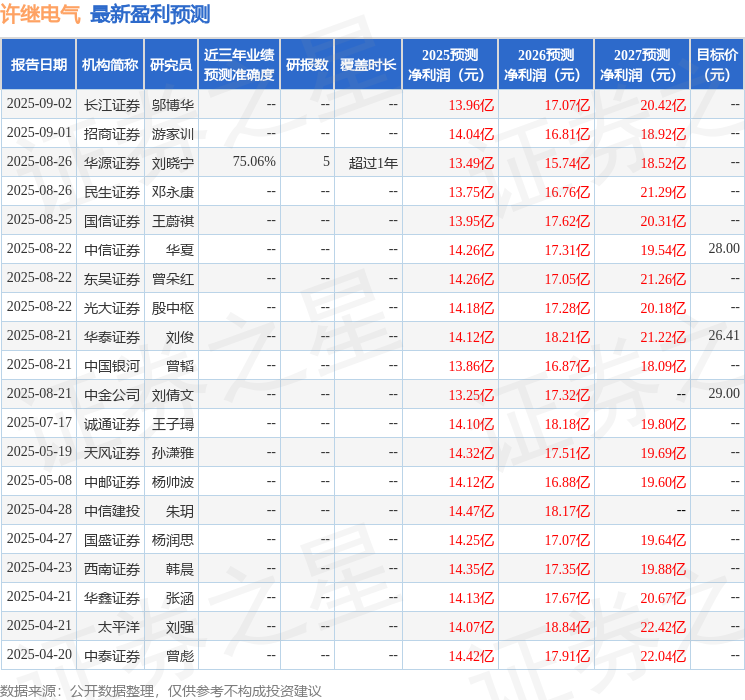The image size is (745, 700).
Task: Click researcher name 刘倩文
Action: tap(172, 395)
